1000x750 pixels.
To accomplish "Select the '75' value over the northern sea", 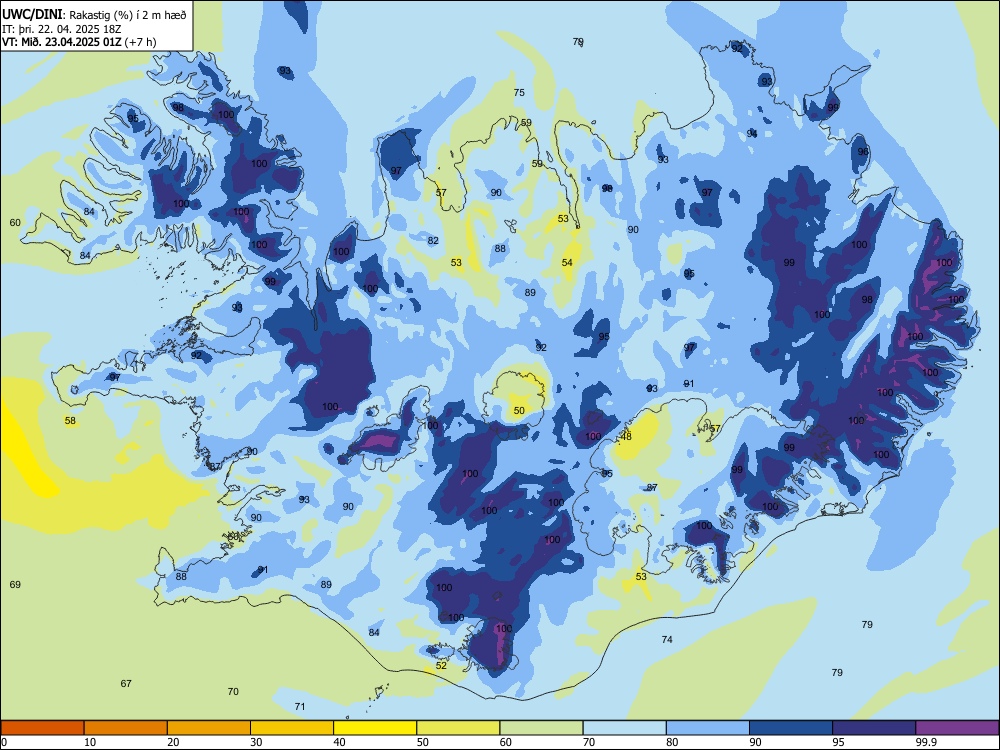I will pyautogui.click(x=519, y=92).
